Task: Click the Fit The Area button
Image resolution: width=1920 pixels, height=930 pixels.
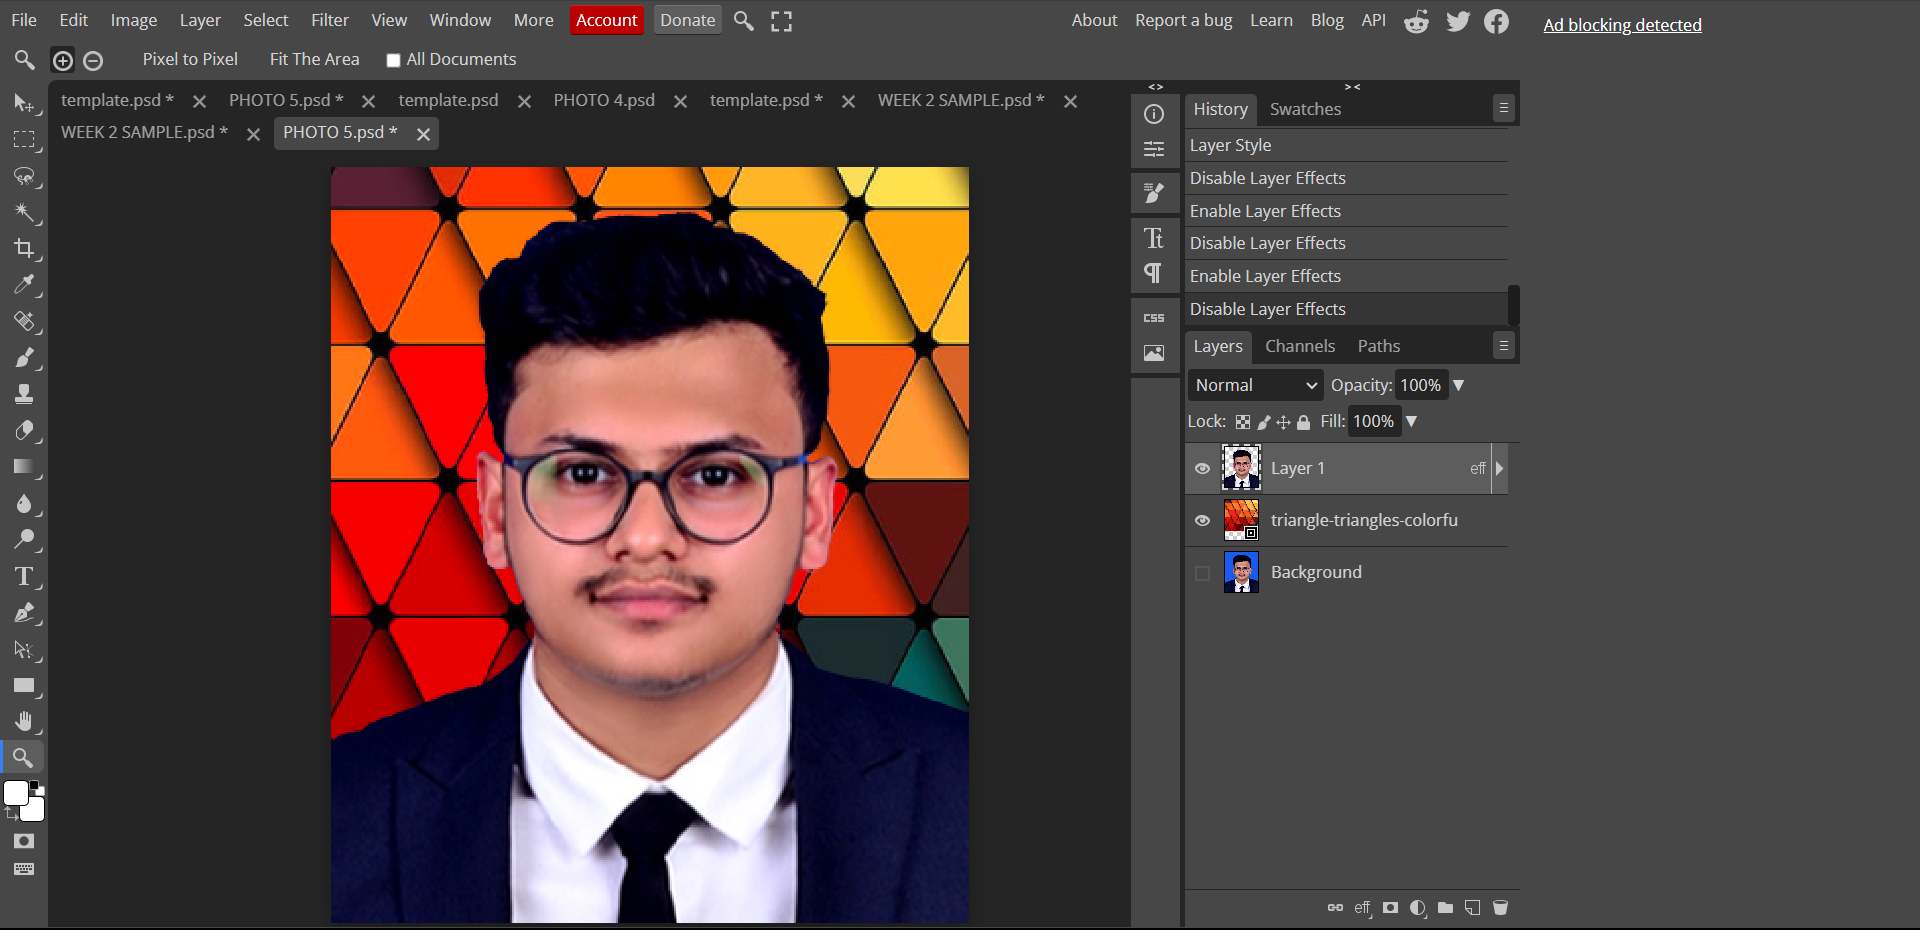Action: click(314, 59)
